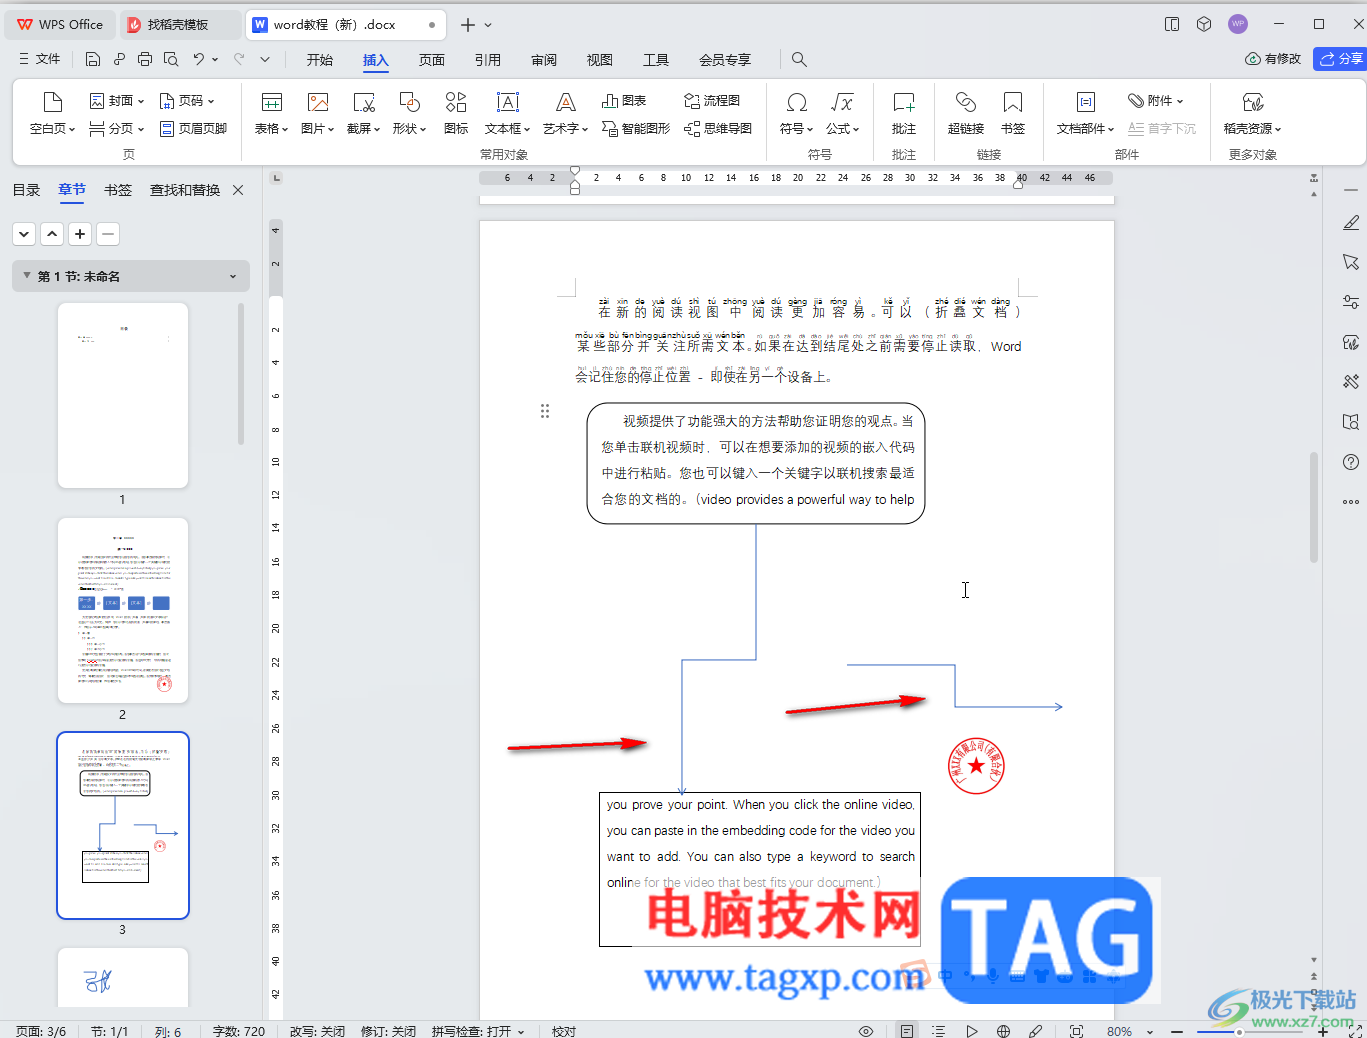Switch to web layout view icon
1367x1038 pixels.
point(1004,1031)
